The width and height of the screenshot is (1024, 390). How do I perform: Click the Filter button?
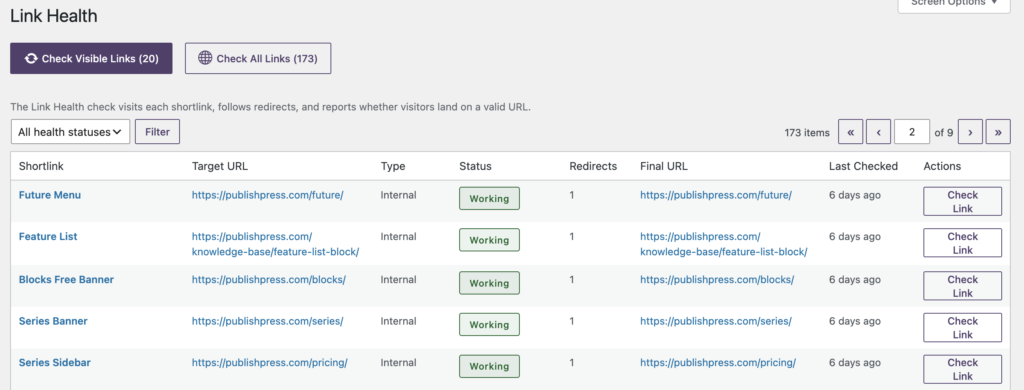[157, 131]
